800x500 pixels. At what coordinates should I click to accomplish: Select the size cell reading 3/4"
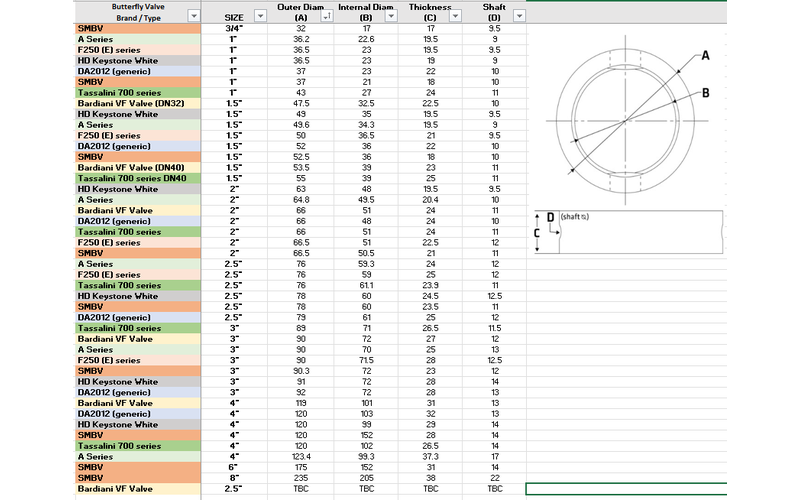[x=234, y=29]
